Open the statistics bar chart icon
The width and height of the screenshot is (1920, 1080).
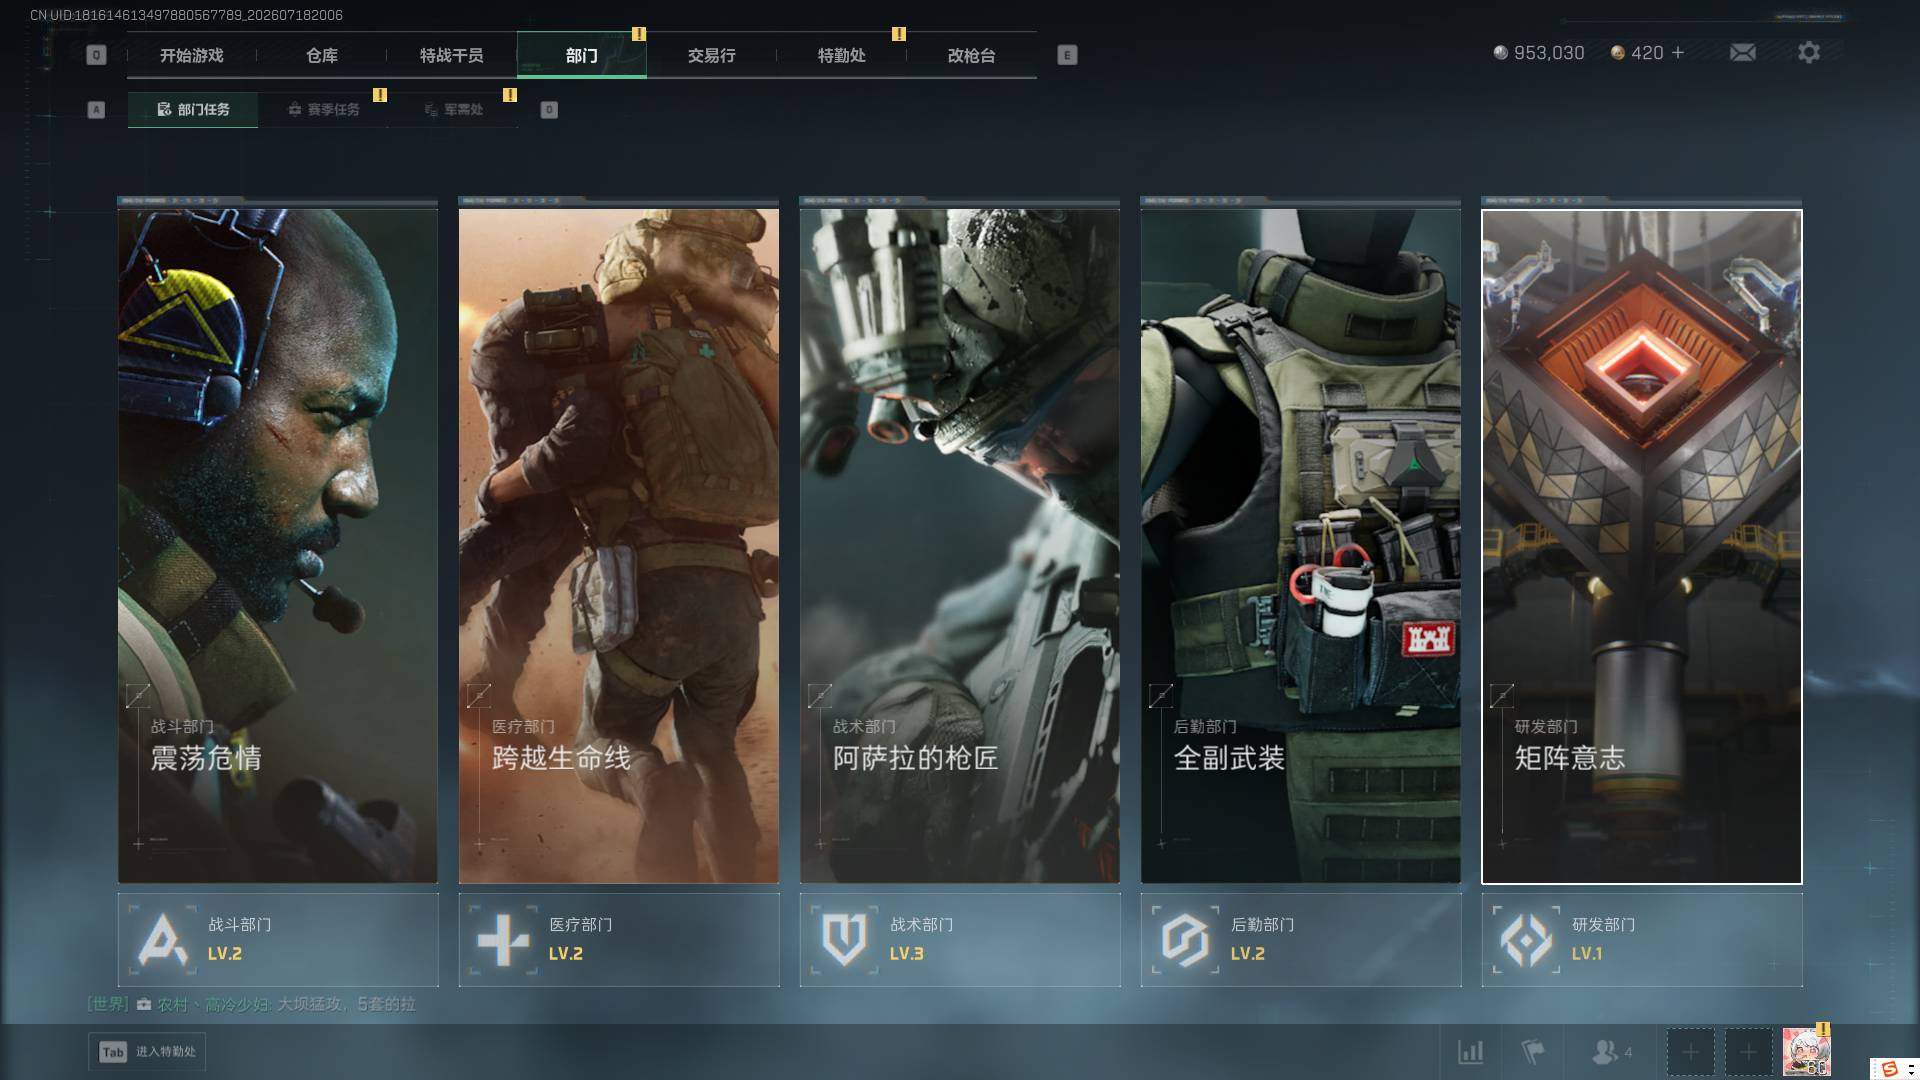[1470, 1051]
